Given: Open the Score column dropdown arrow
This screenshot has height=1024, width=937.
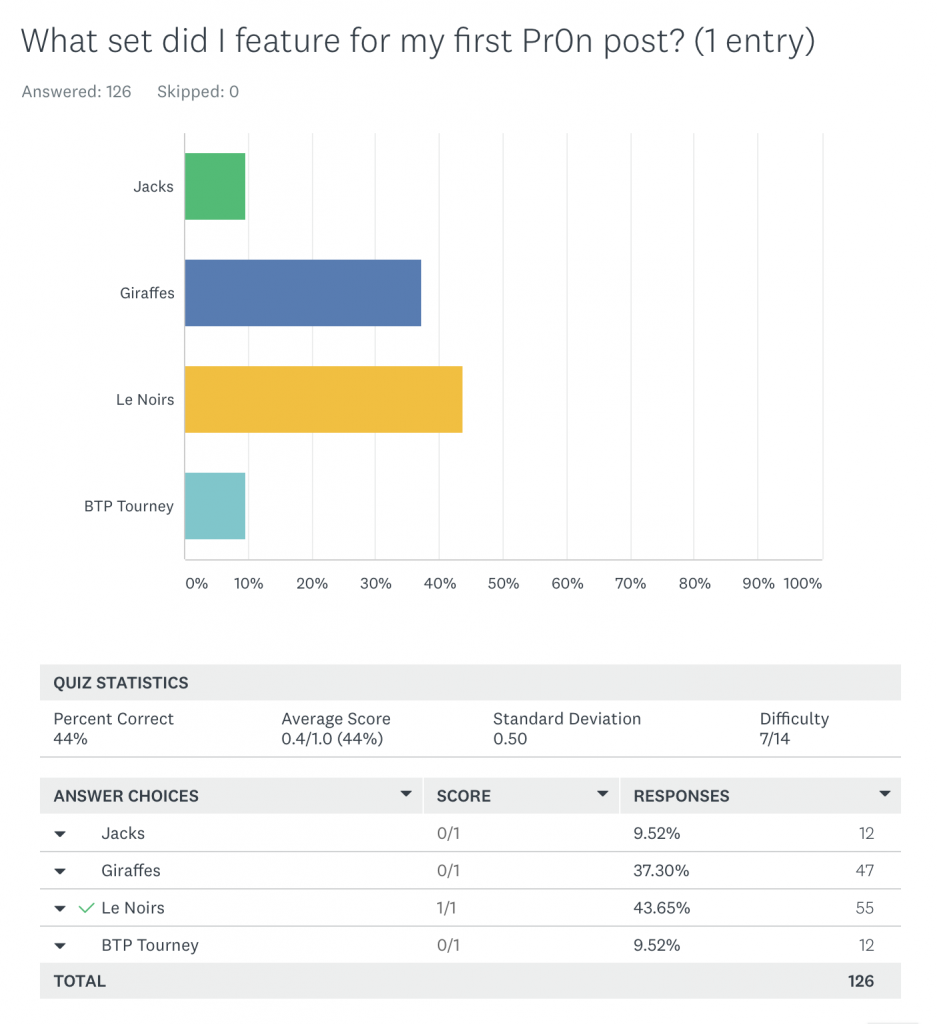Looking at the screenshot, I should [603, 795].
